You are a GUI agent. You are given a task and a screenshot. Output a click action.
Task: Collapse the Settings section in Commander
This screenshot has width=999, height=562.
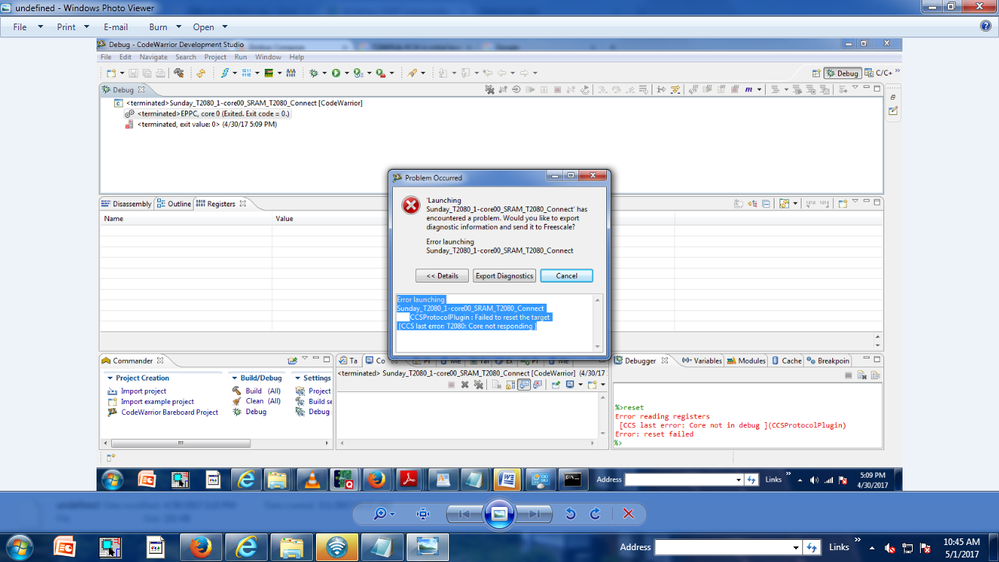[x=297, y=378]
